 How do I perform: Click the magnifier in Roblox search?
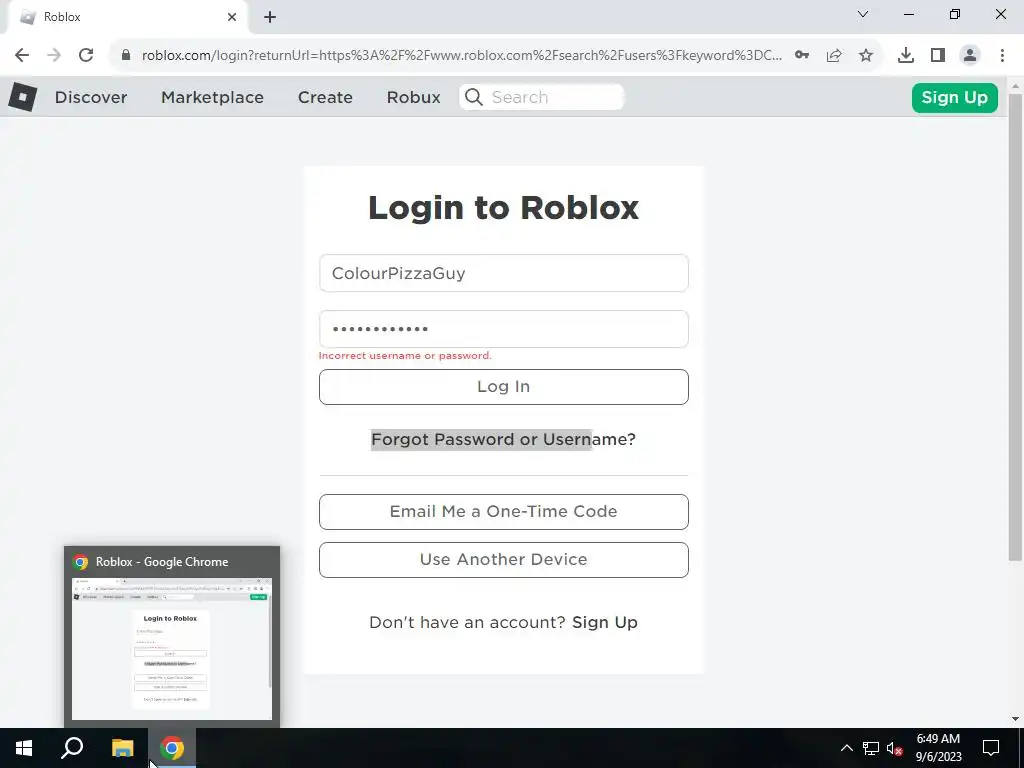pyautogui.click(x=474, y=97)
